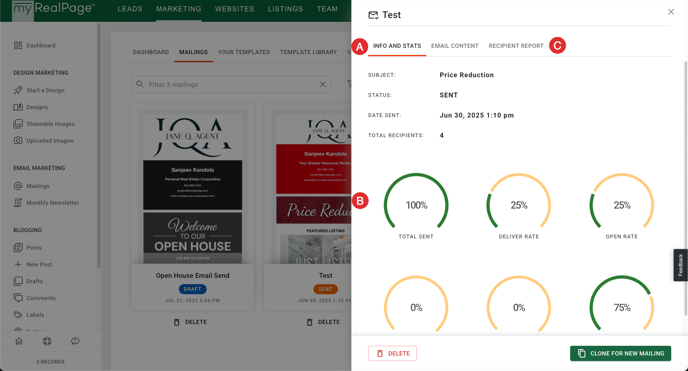Screen dimensions: 688x371
Task: Clear the mailings filter with the X
Action: pos(322,84)
